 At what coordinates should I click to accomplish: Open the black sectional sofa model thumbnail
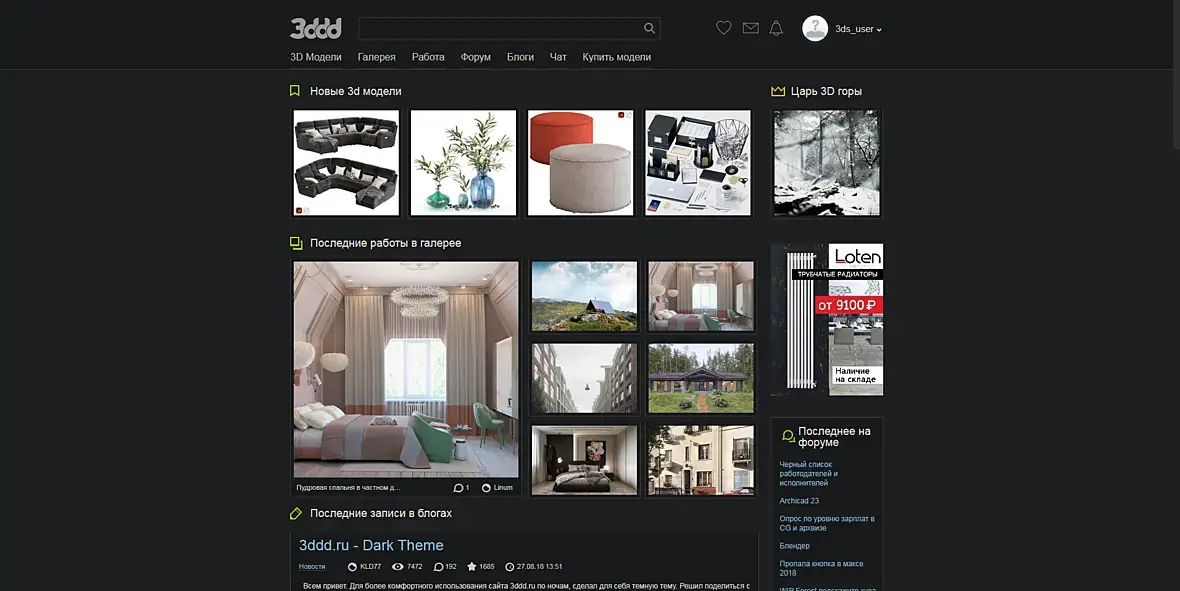[346, 163]
